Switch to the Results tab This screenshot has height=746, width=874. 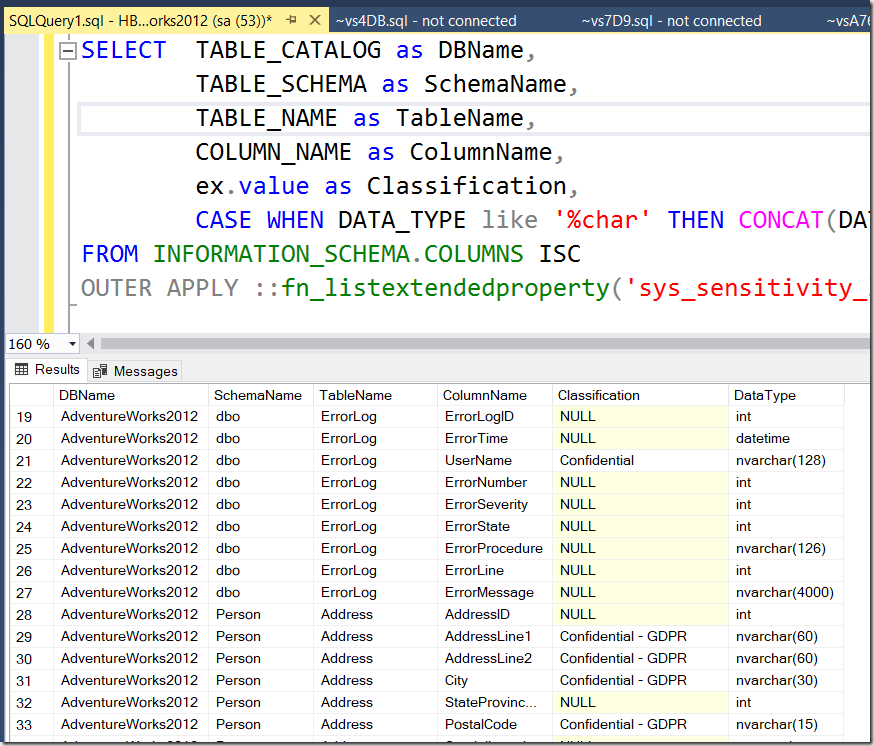click(47, 370)
